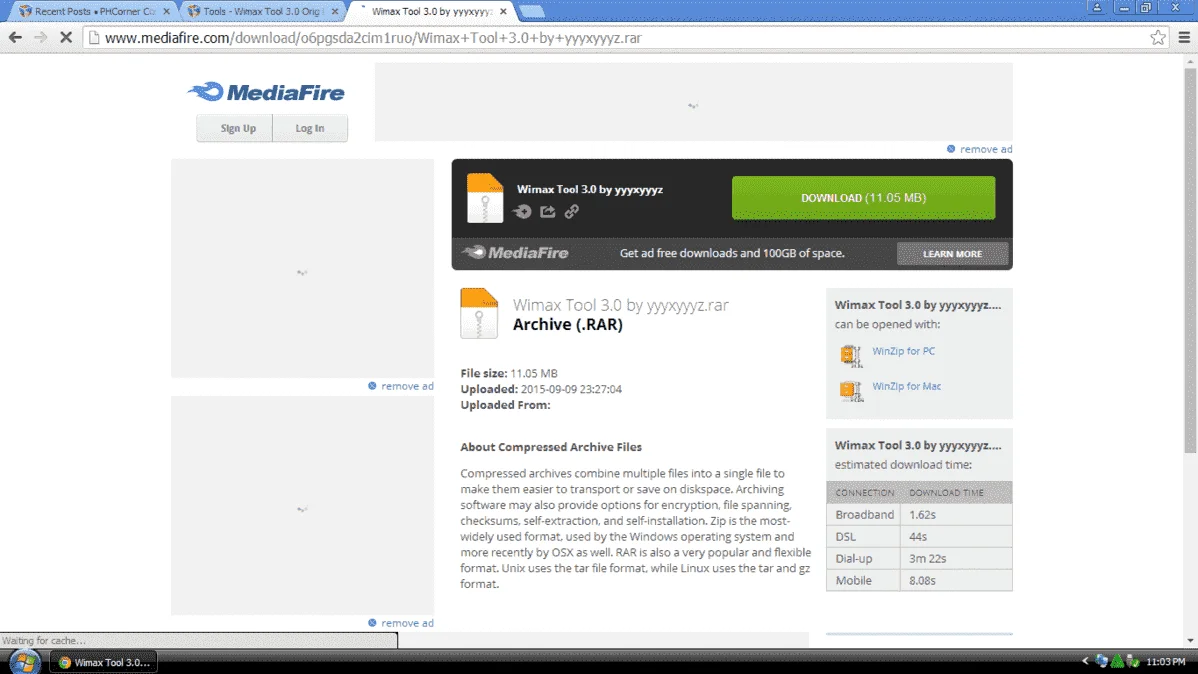Click the orange RAR file icon in dark banner

(485, 198)
